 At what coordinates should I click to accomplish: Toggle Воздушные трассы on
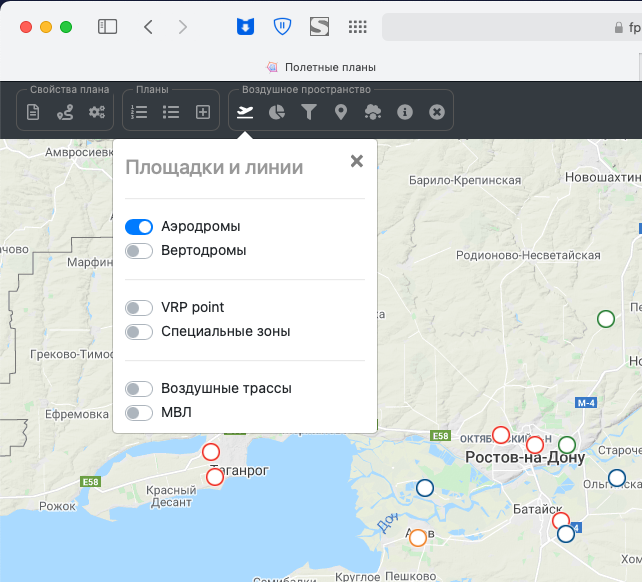pyautogui.click(x=139, y=389)
